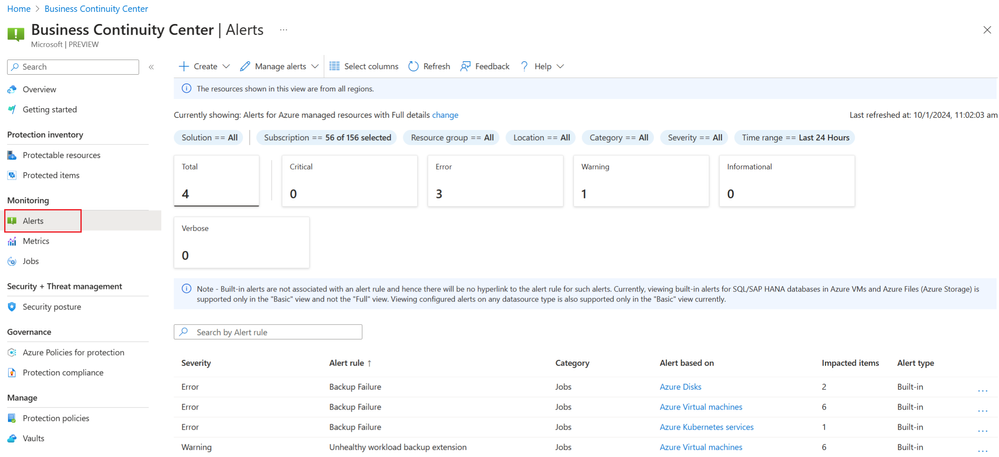This screenshot has width=999, height=457.
Task: Open the Overview sidebar item
Action: click(40, 89)
